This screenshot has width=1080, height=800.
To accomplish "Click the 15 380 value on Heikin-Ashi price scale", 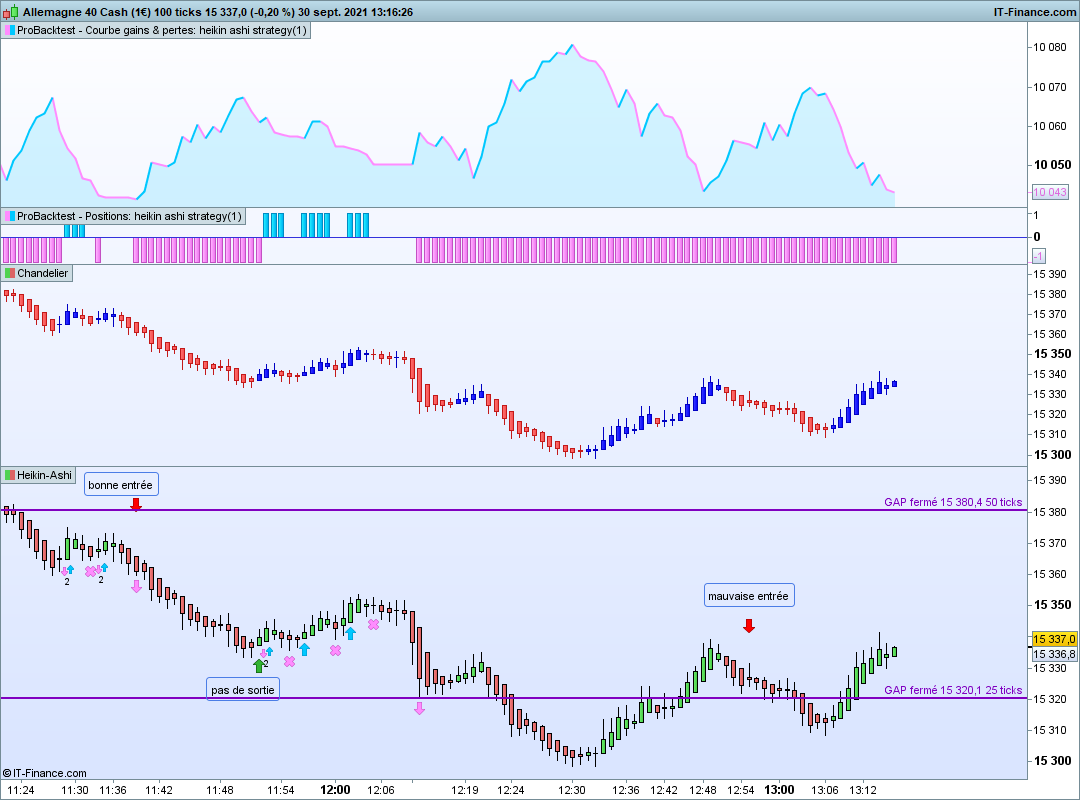I will [x=1050, y=512].
